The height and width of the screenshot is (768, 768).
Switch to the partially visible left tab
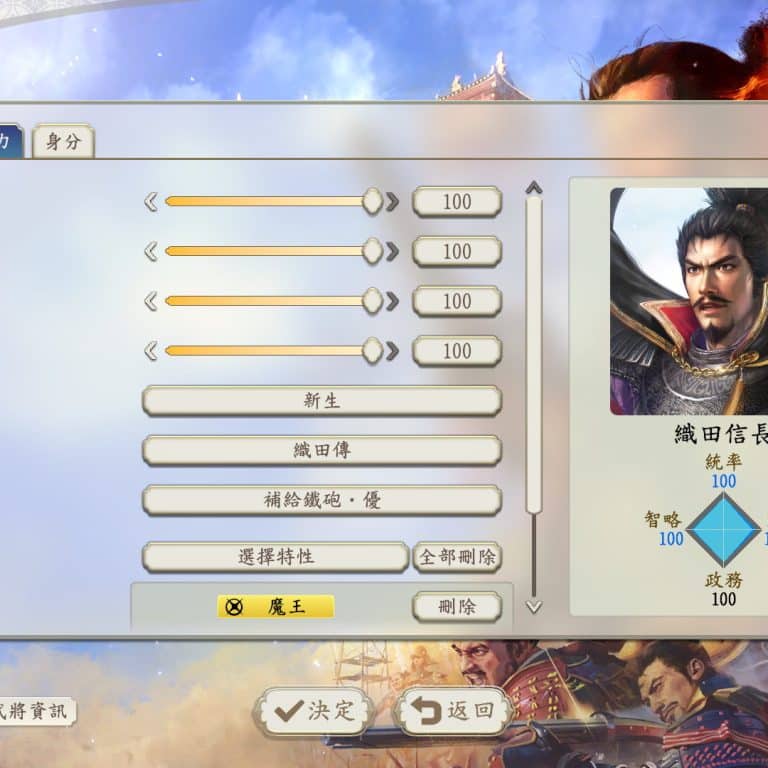(x=10, y=142)
